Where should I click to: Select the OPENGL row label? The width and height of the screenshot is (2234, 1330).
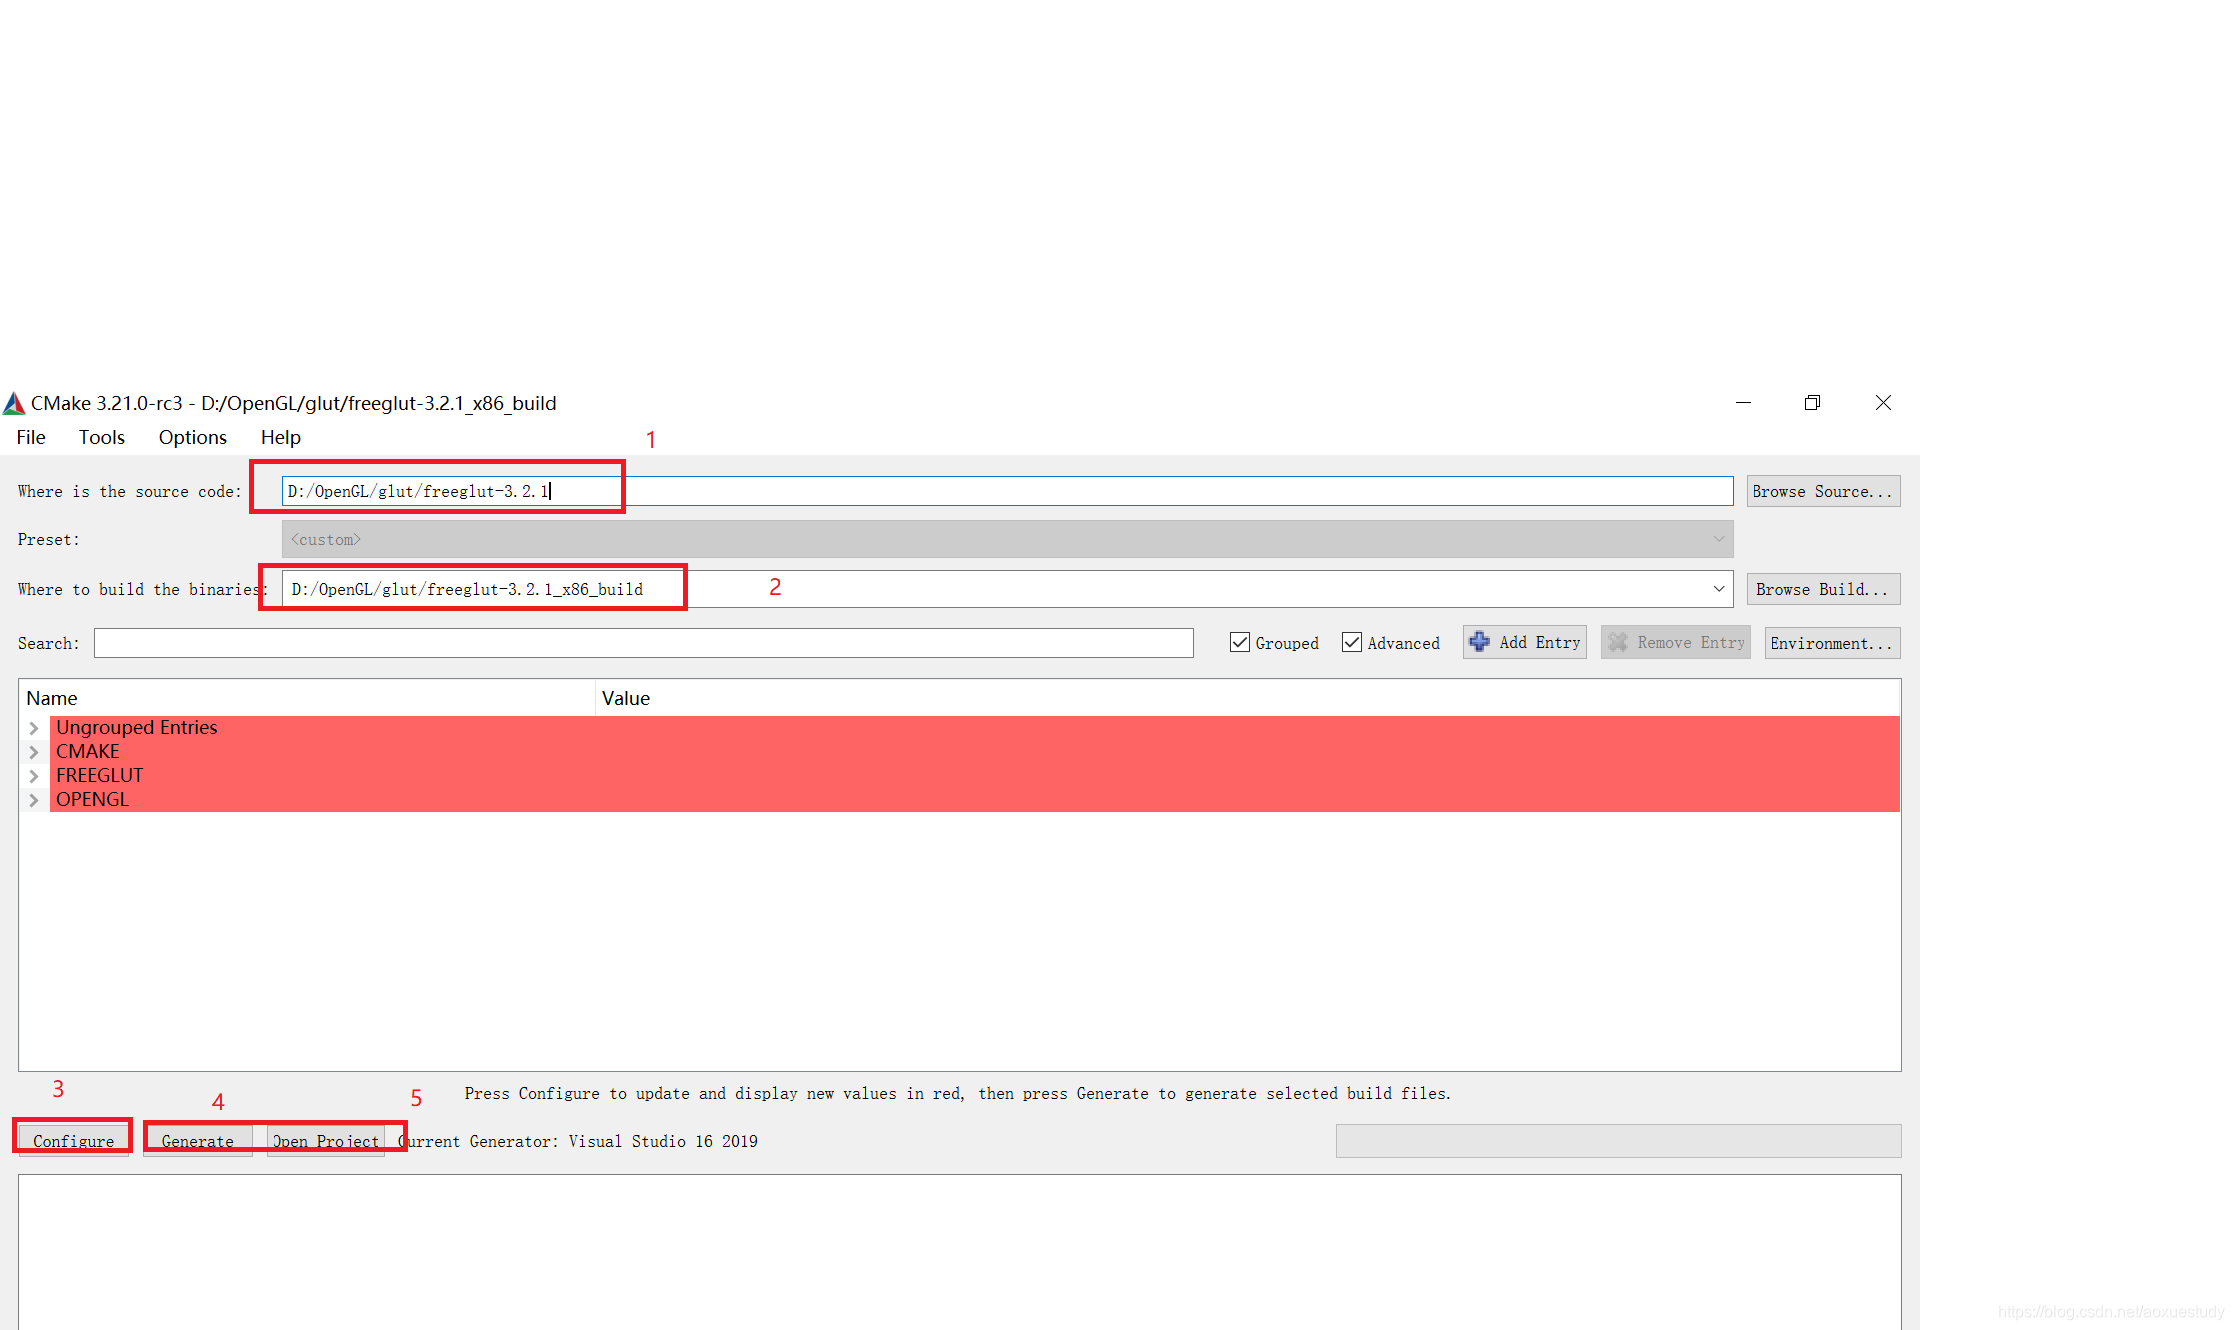[92, 800]
